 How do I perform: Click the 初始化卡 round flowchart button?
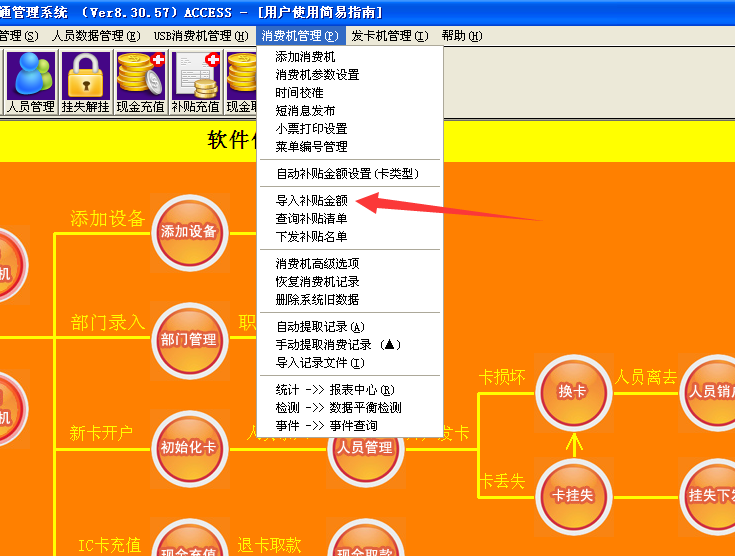point(189,447)
